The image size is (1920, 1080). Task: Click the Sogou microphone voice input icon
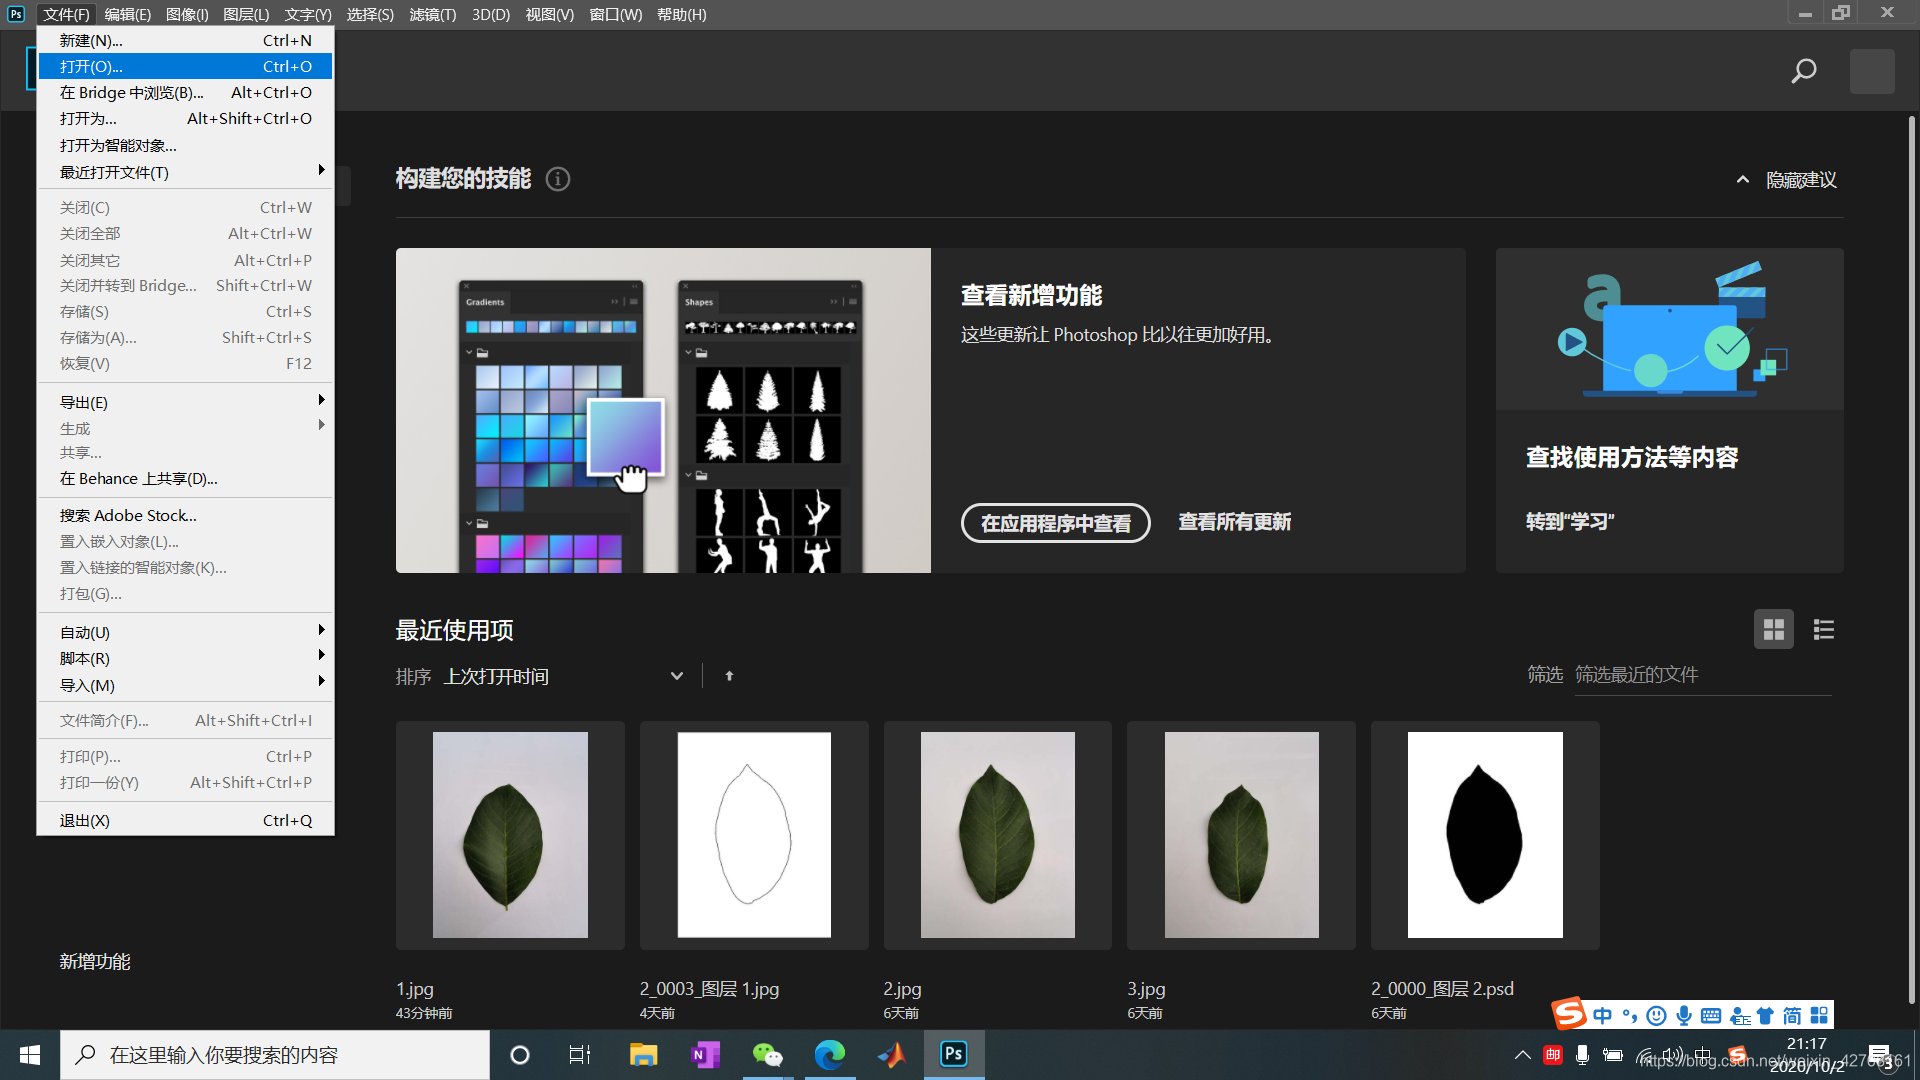(x=1684, y=1016)
